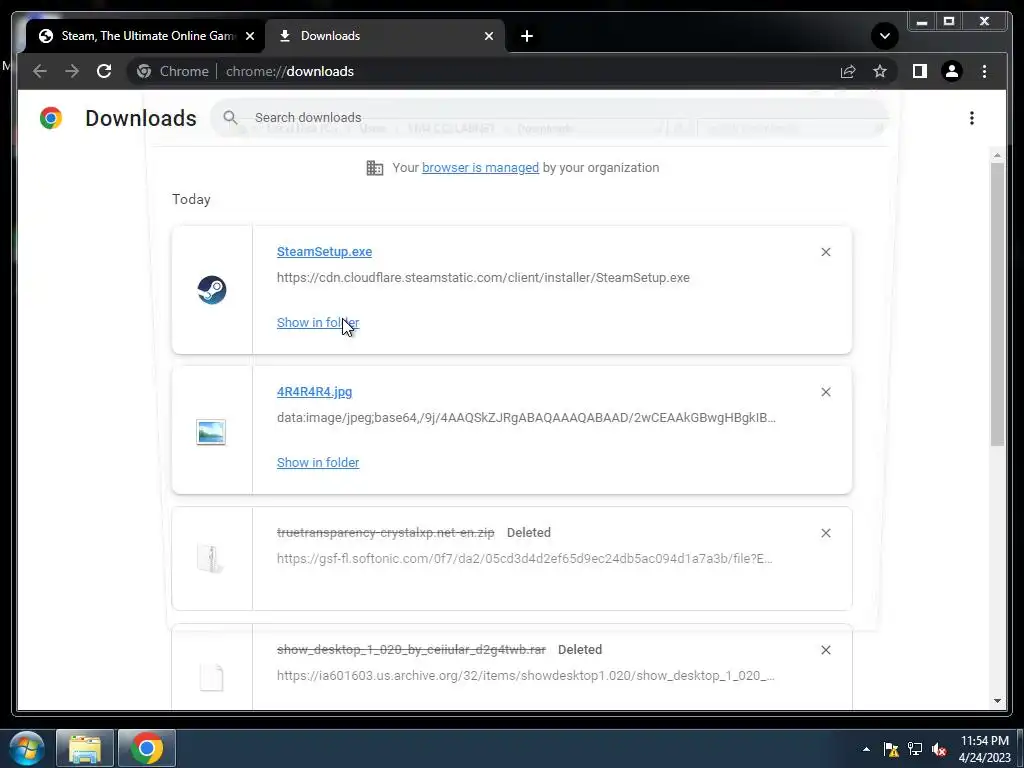Open the Chrome three-dot menu

pyautogui.click(x=984, y=71)
